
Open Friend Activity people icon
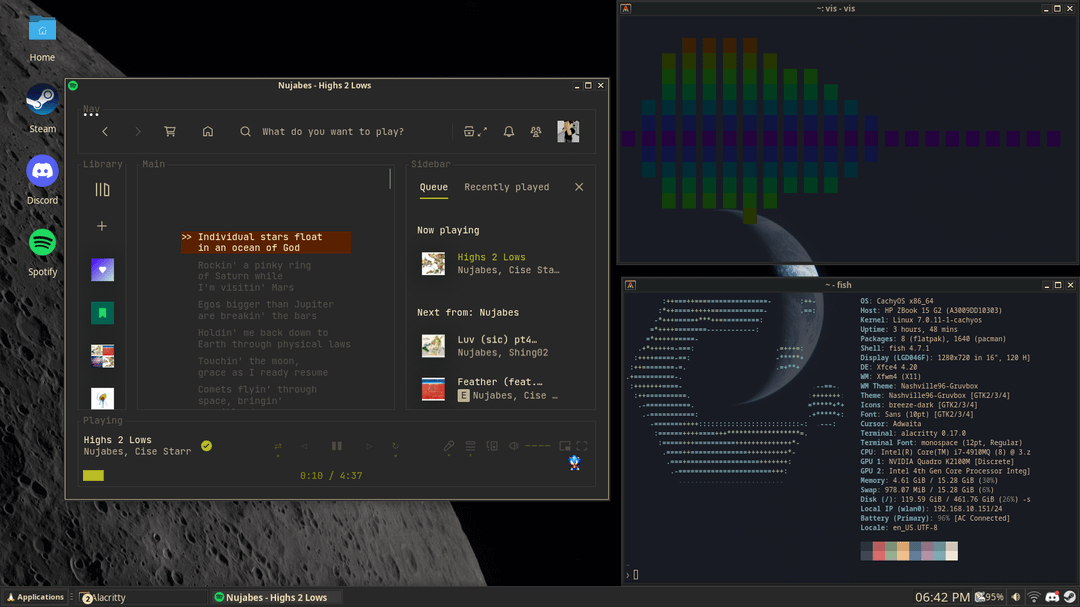tap(536, 132)
